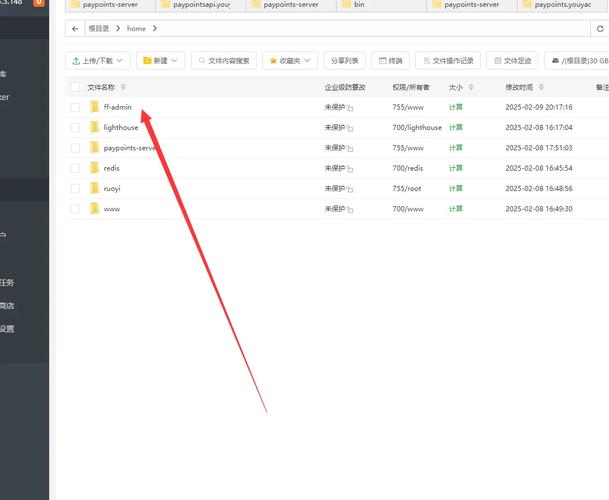
Task: Refresh the file list with the reload icon
Action: 600,29
